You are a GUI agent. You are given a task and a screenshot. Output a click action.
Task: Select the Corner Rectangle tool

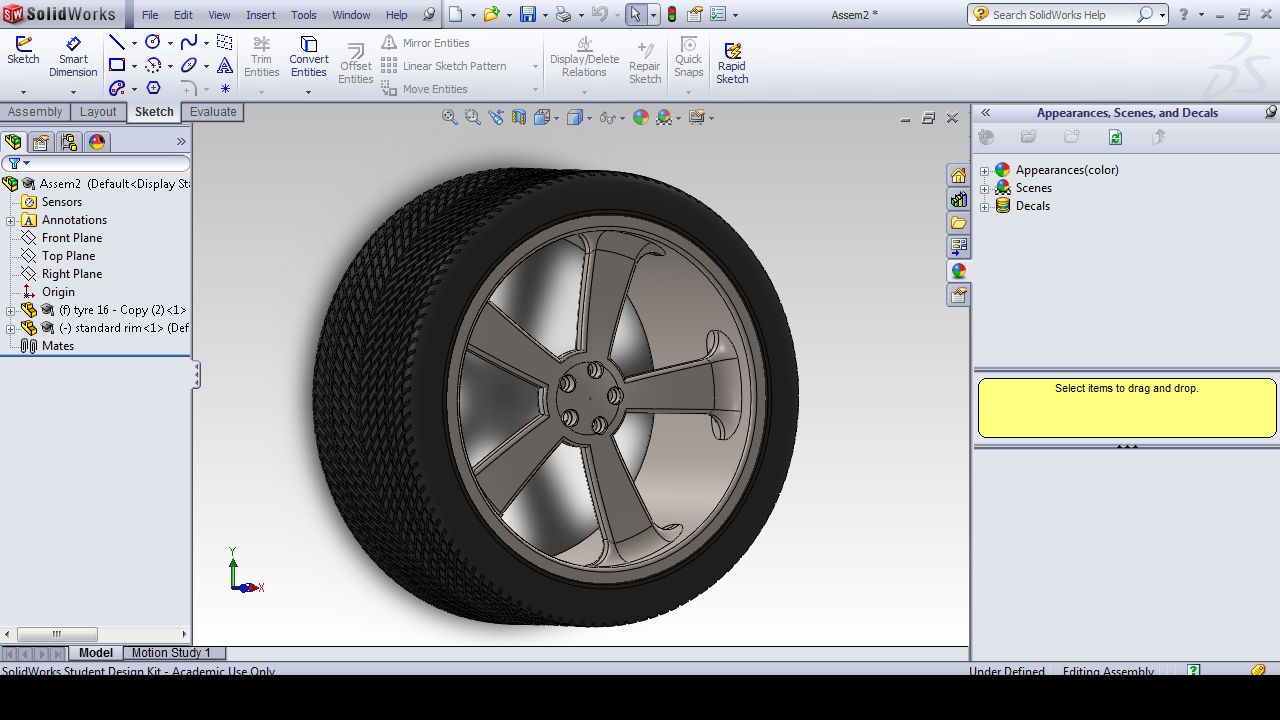pyautogui.click(x=117, y=65)
